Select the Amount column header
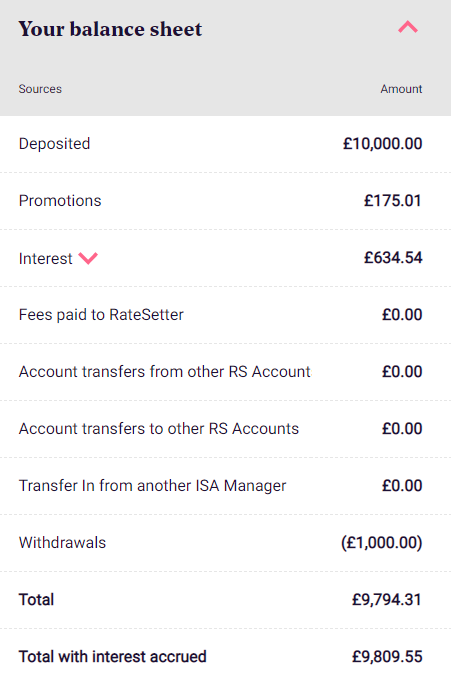The width and height of the screenshot is (451, 677). [401, 89]
